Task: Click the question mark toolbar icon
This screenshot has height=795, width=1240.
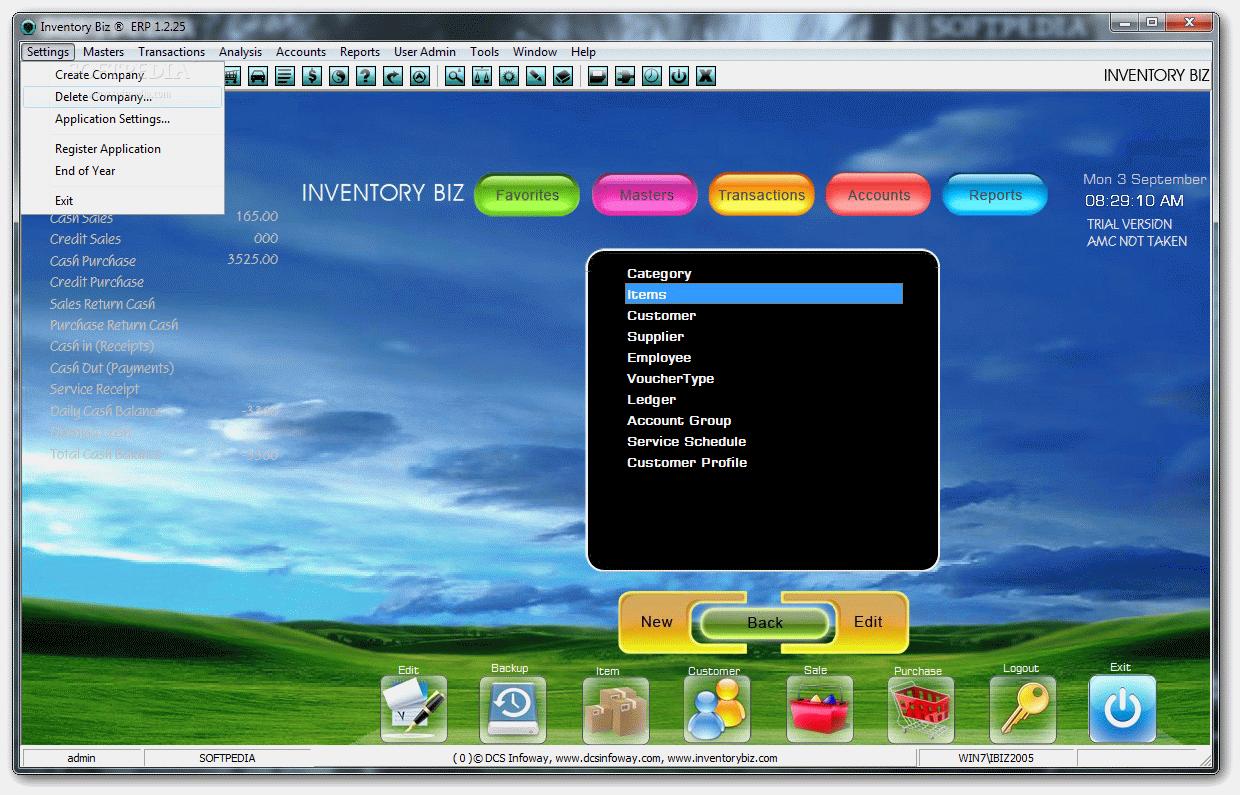Action: click(x=366, y=76)
